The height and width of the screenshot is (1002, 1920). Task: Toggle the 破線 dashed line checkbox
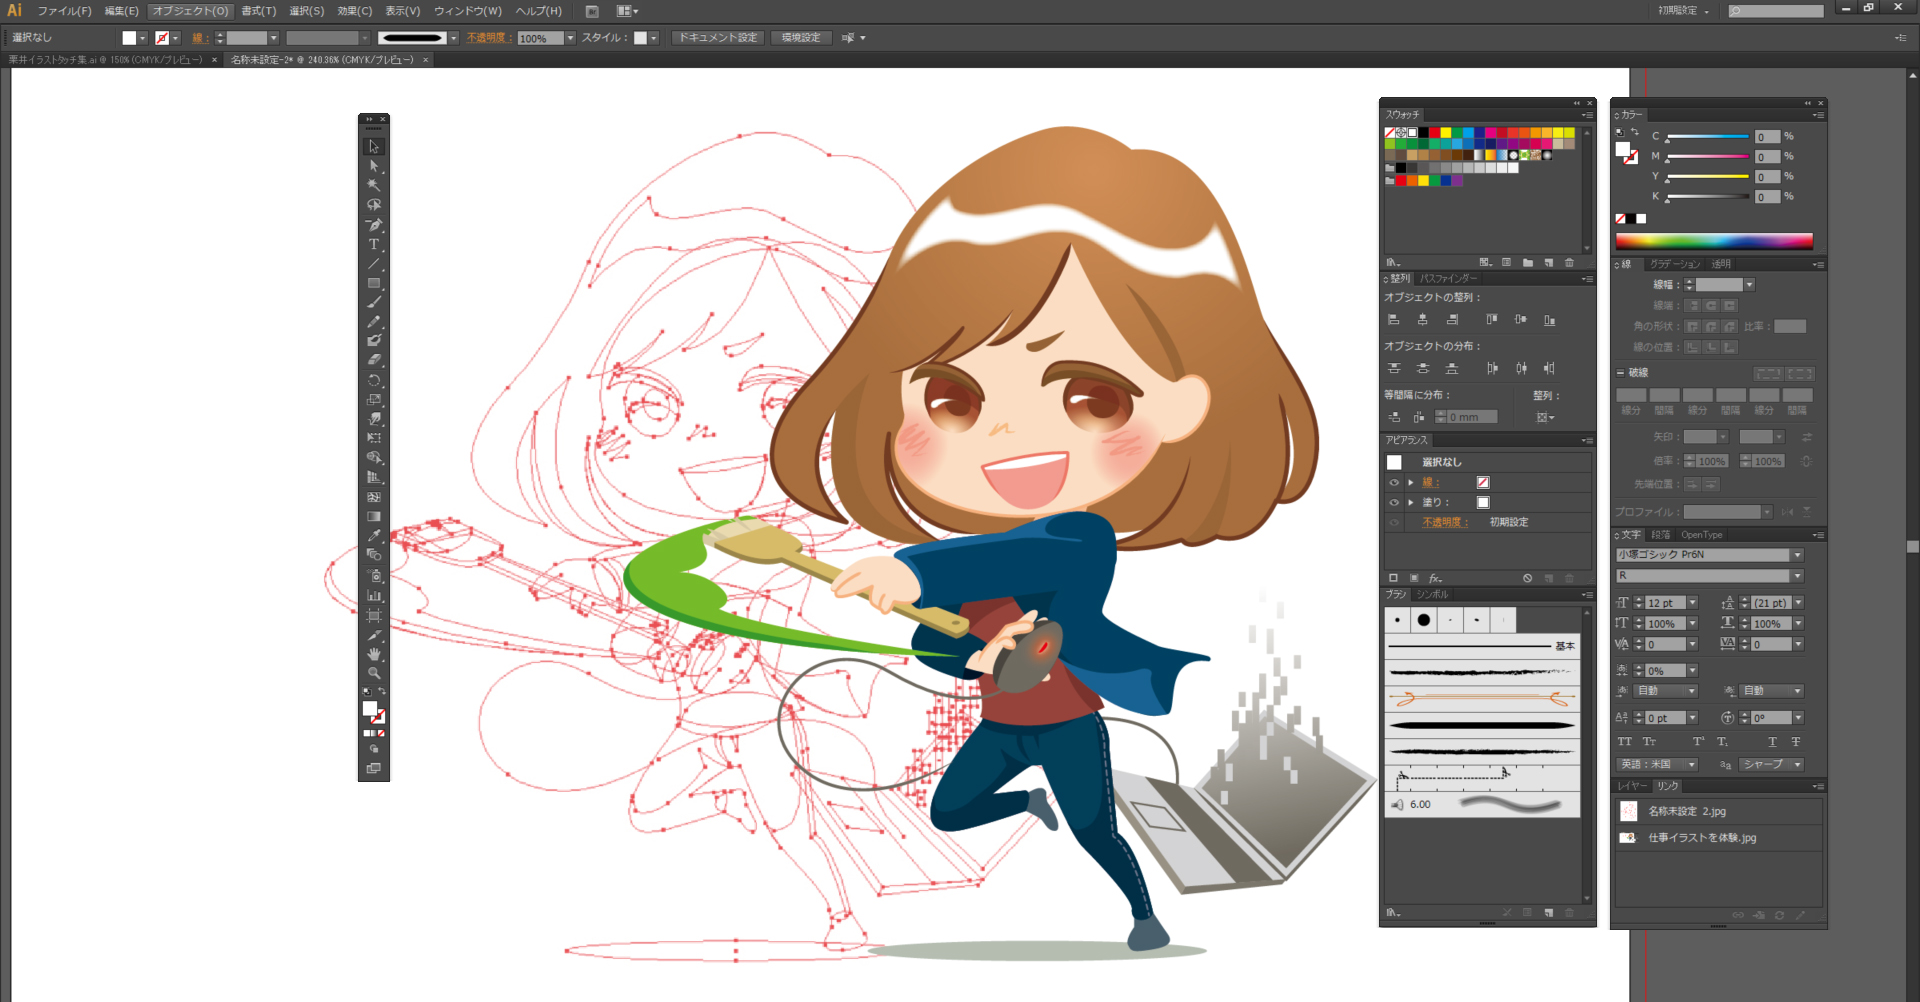tap(1621, 373)
